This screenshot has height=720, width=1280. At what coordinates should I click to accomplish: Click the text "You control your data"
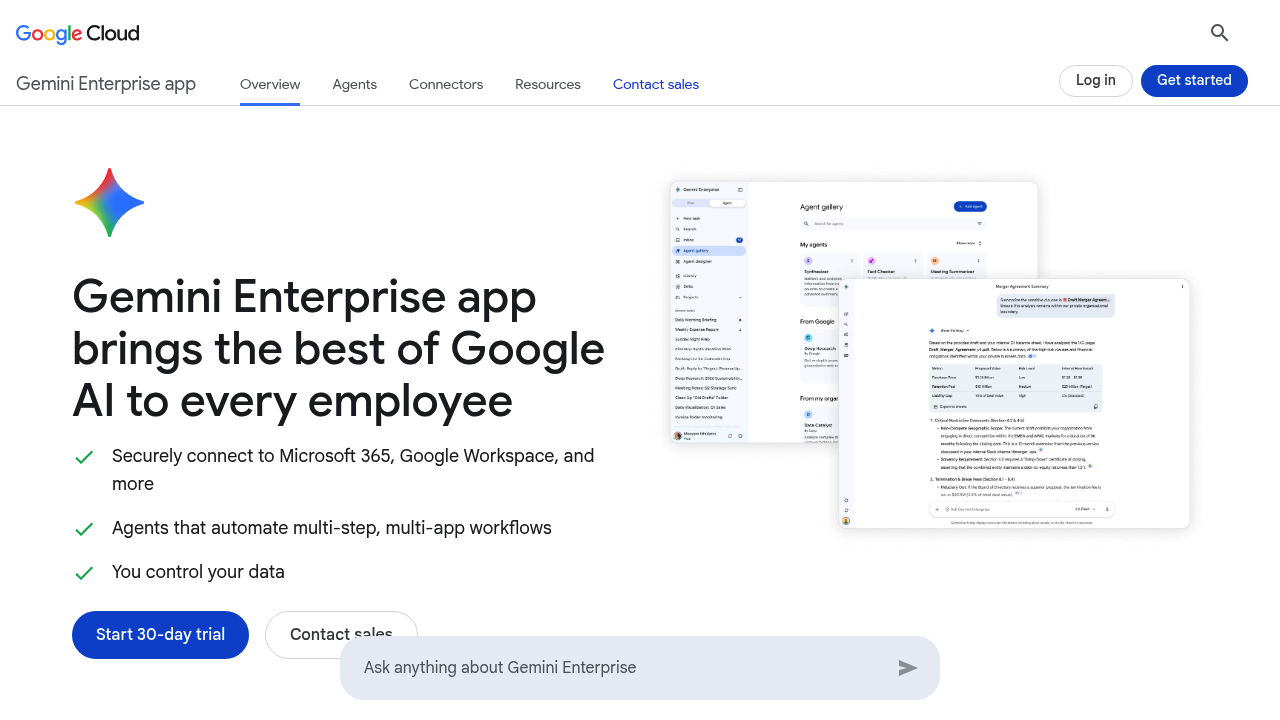coord(198,572)
